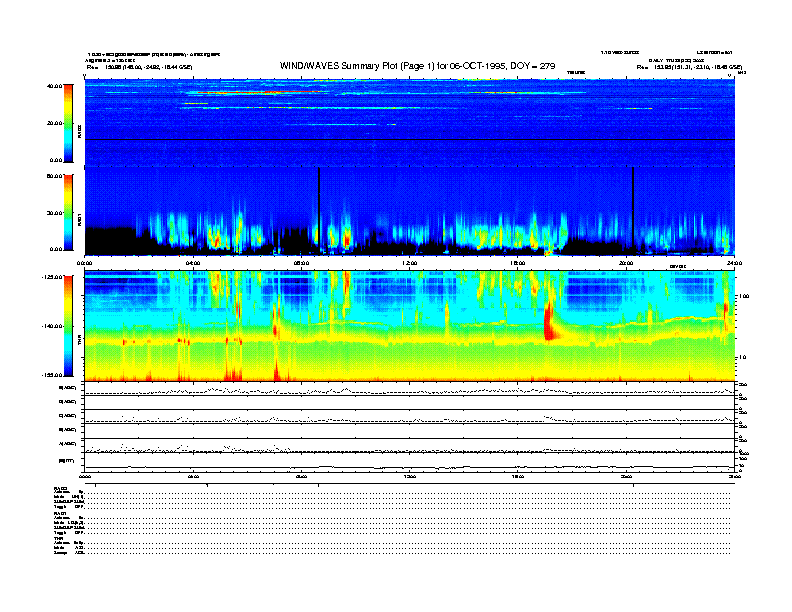The image size is (792, 612).
Task: Click the bottom magnetic field line plot row
Action: pyautogui.click(x=410, y=462)
